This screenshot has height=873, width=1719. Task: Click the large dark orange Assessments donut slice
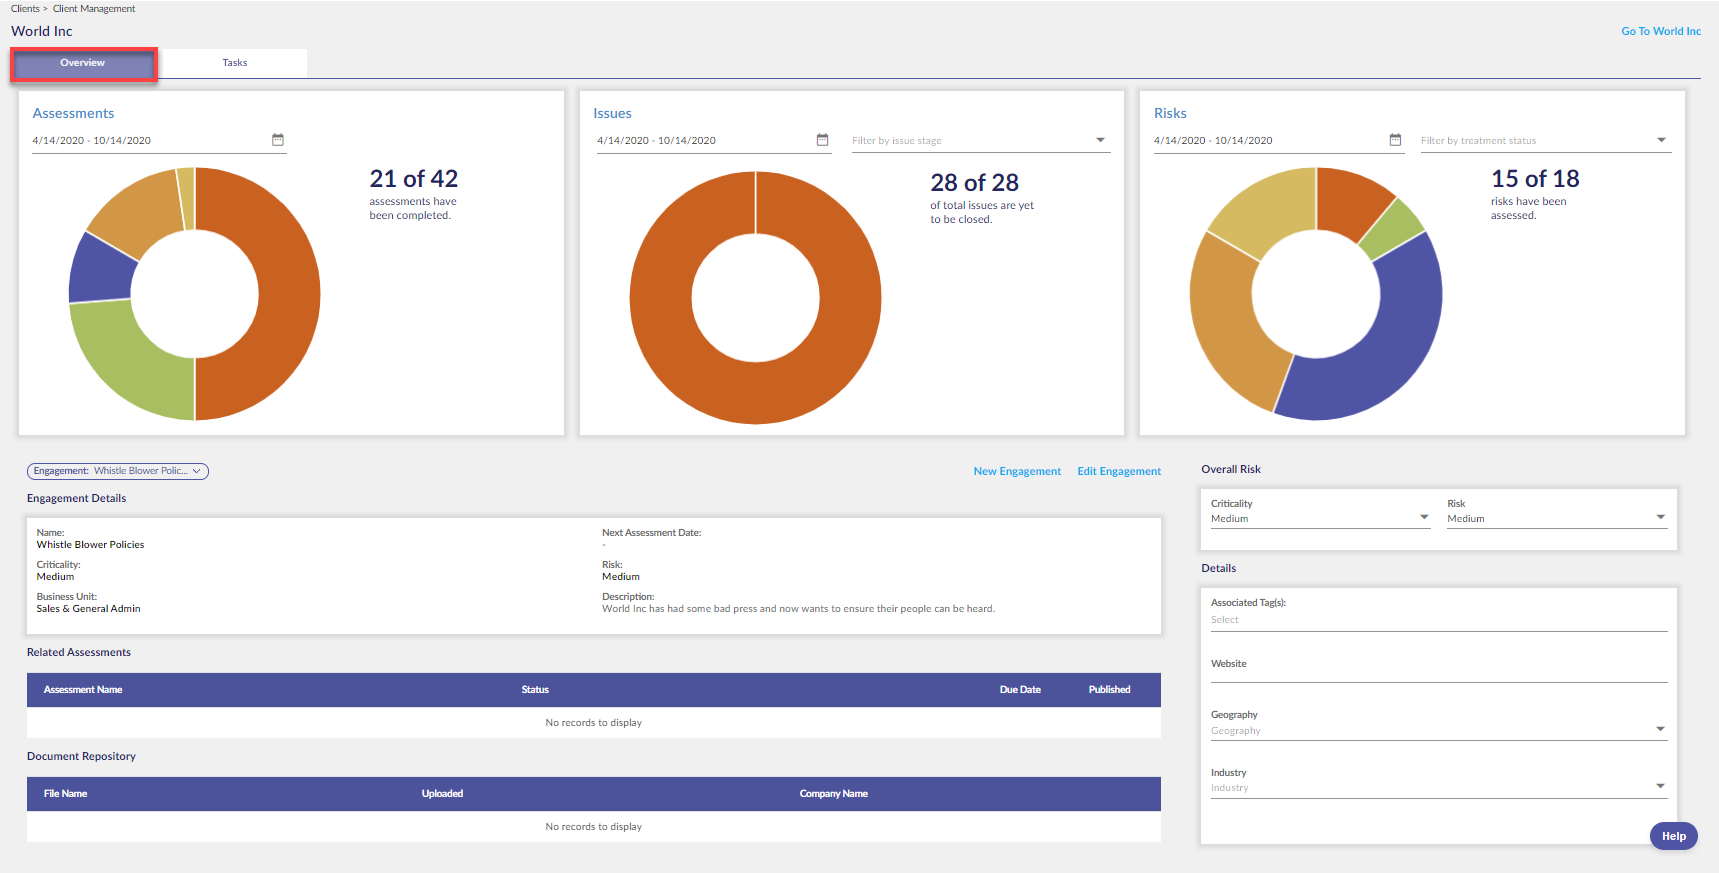coord(288,295)
